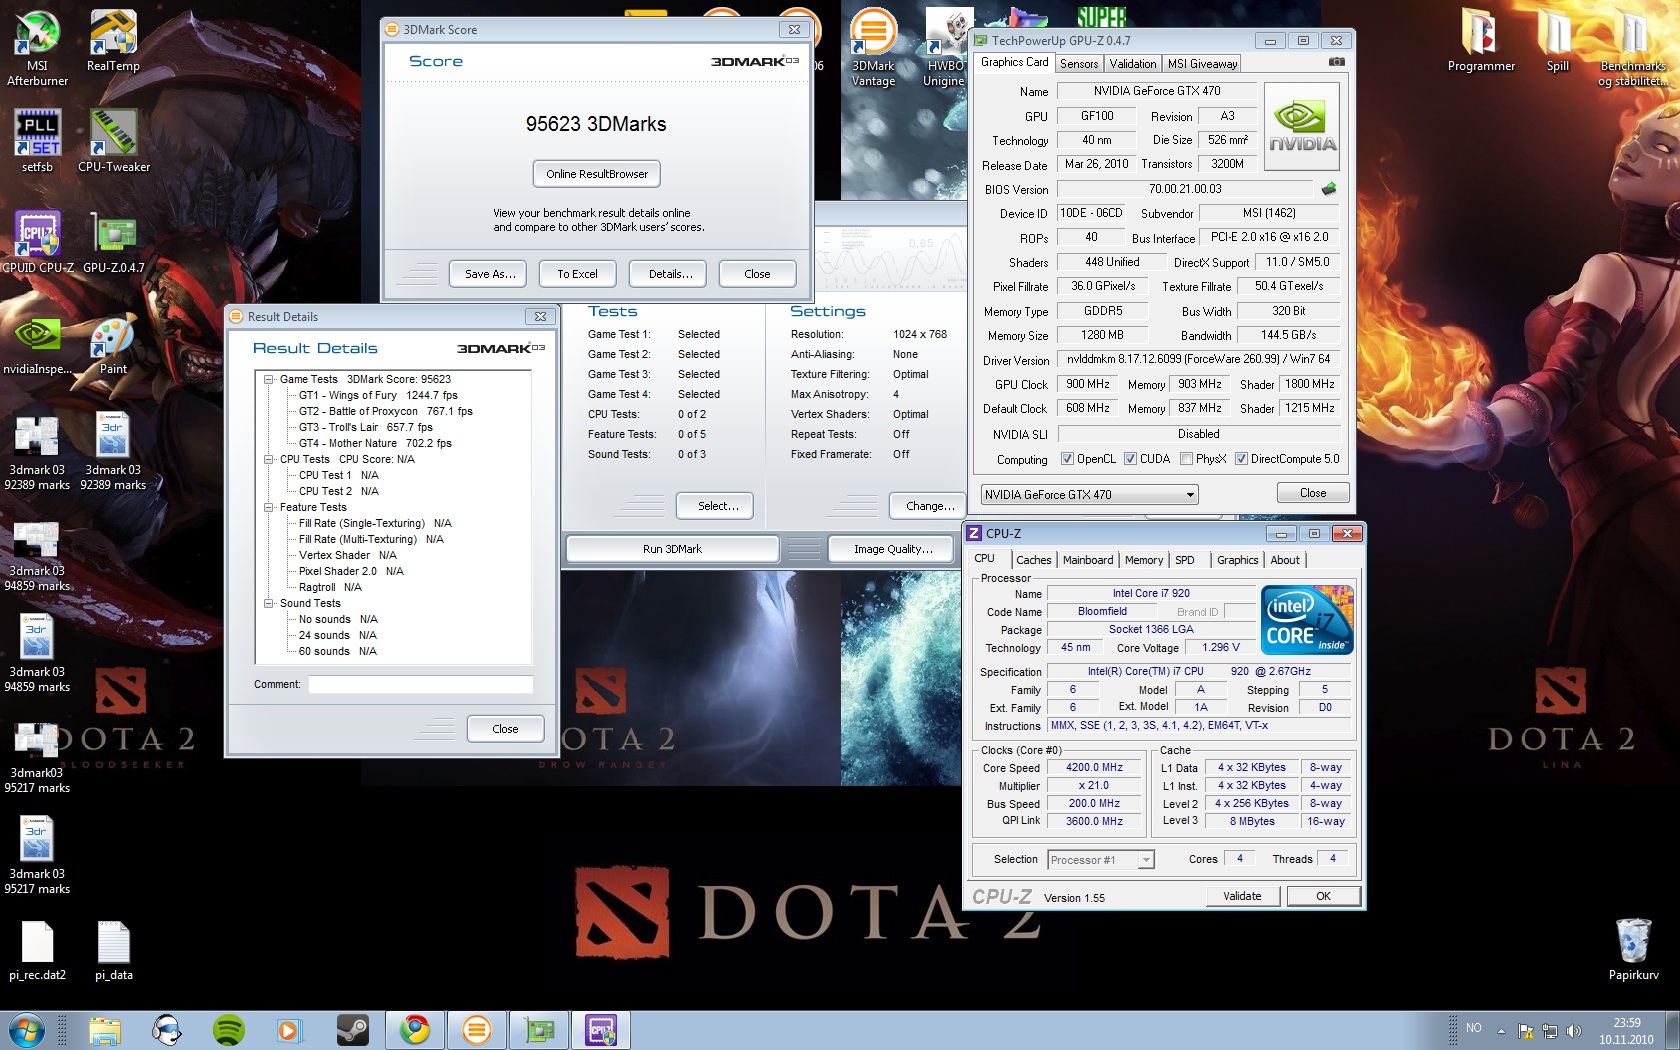1680x1050 pixels.
Task: Open the setfsb desktop icon
Action: [37, 140]
